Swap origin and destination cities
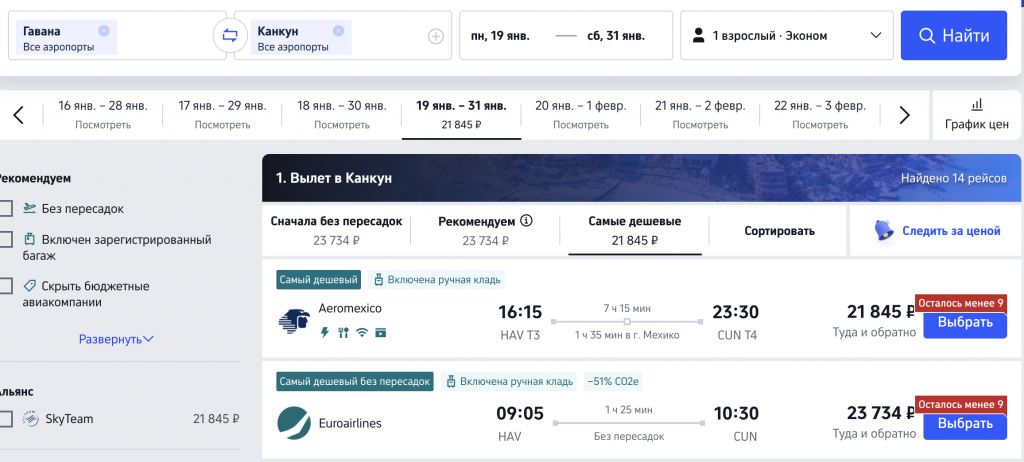 tap(229, 36)
